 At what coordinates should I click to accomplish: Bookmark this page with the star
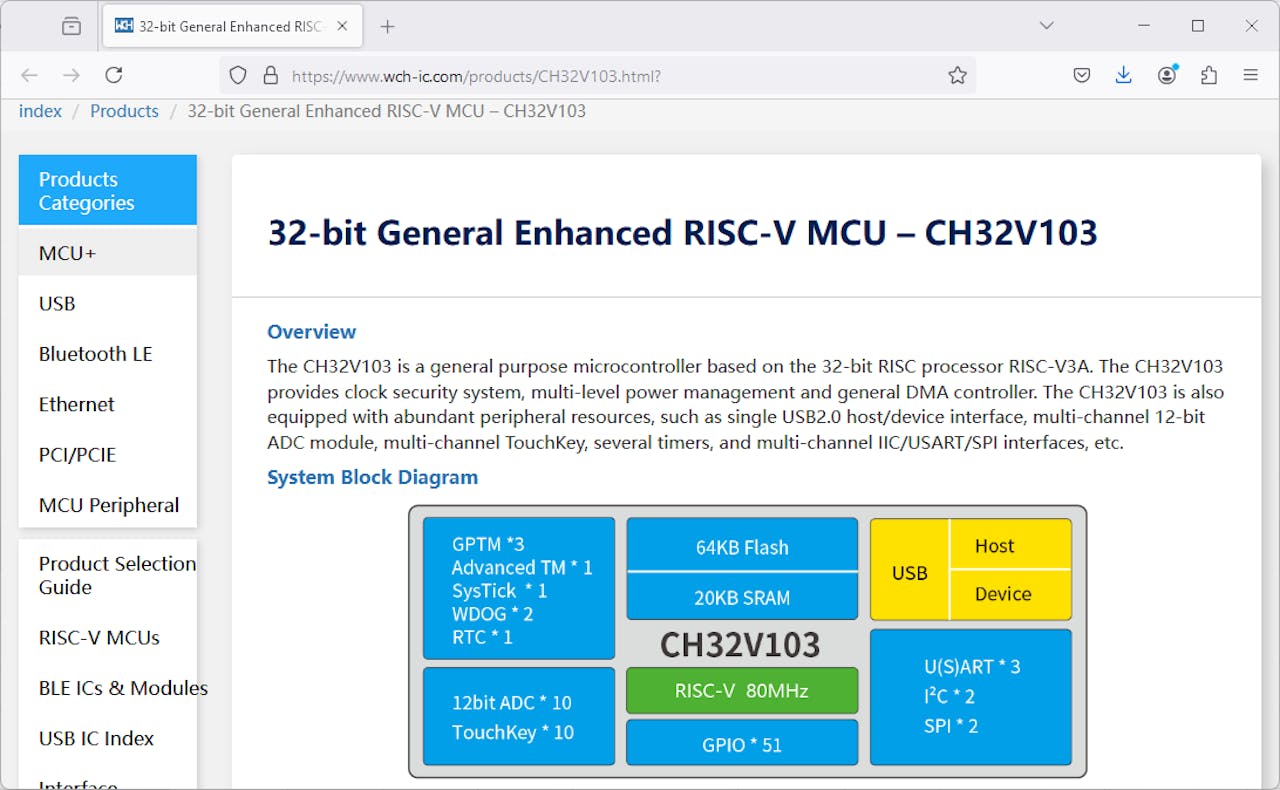click(x=957, y=75)
